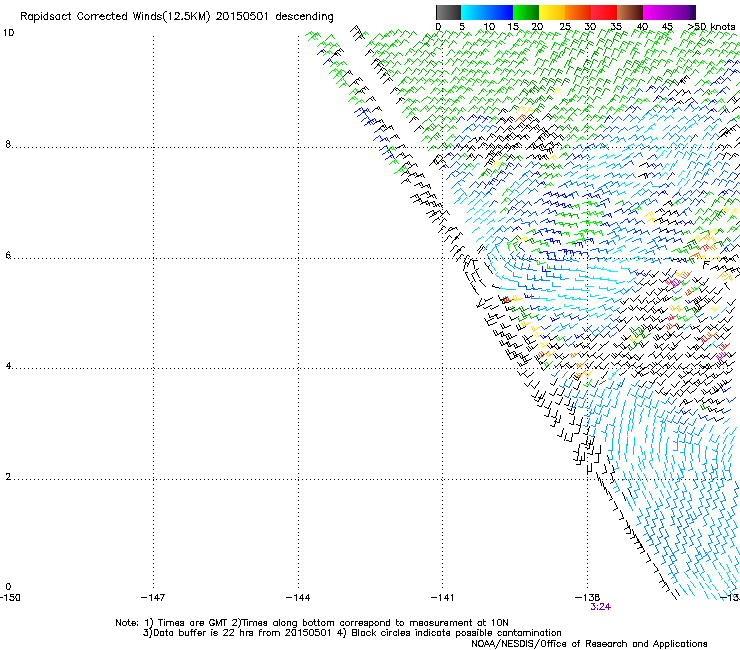Click the '45' label under the color bar

click(667, 27)
